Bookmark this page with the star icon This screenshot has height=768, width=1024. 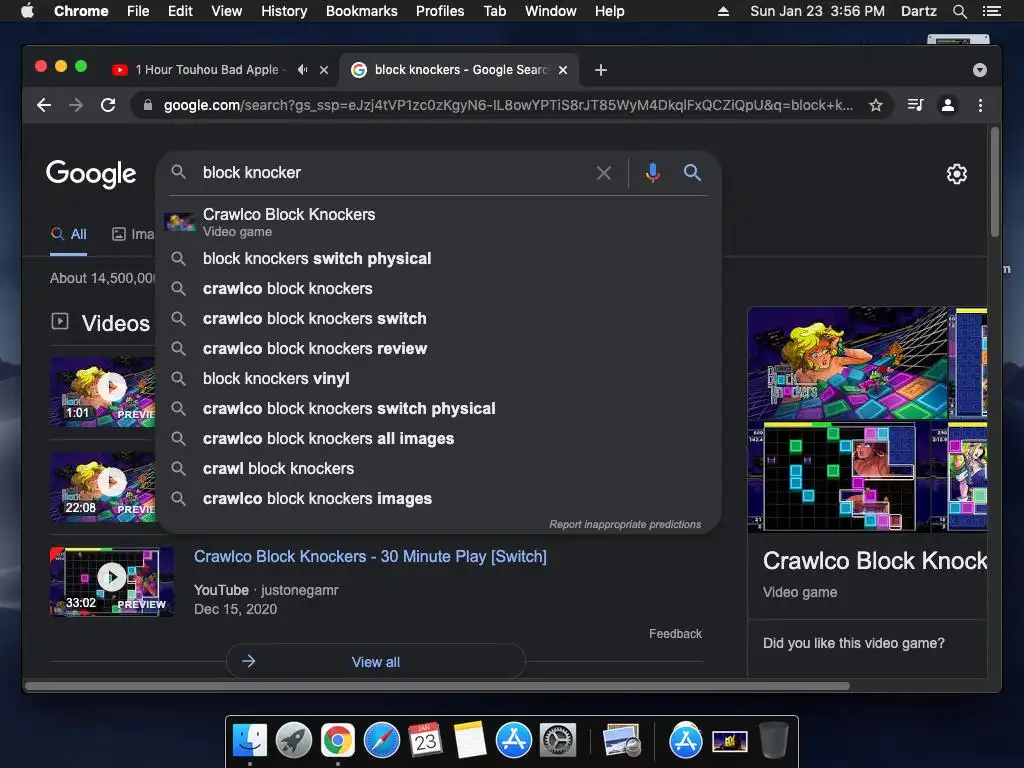pyautogui.click(x=876, y=105)
